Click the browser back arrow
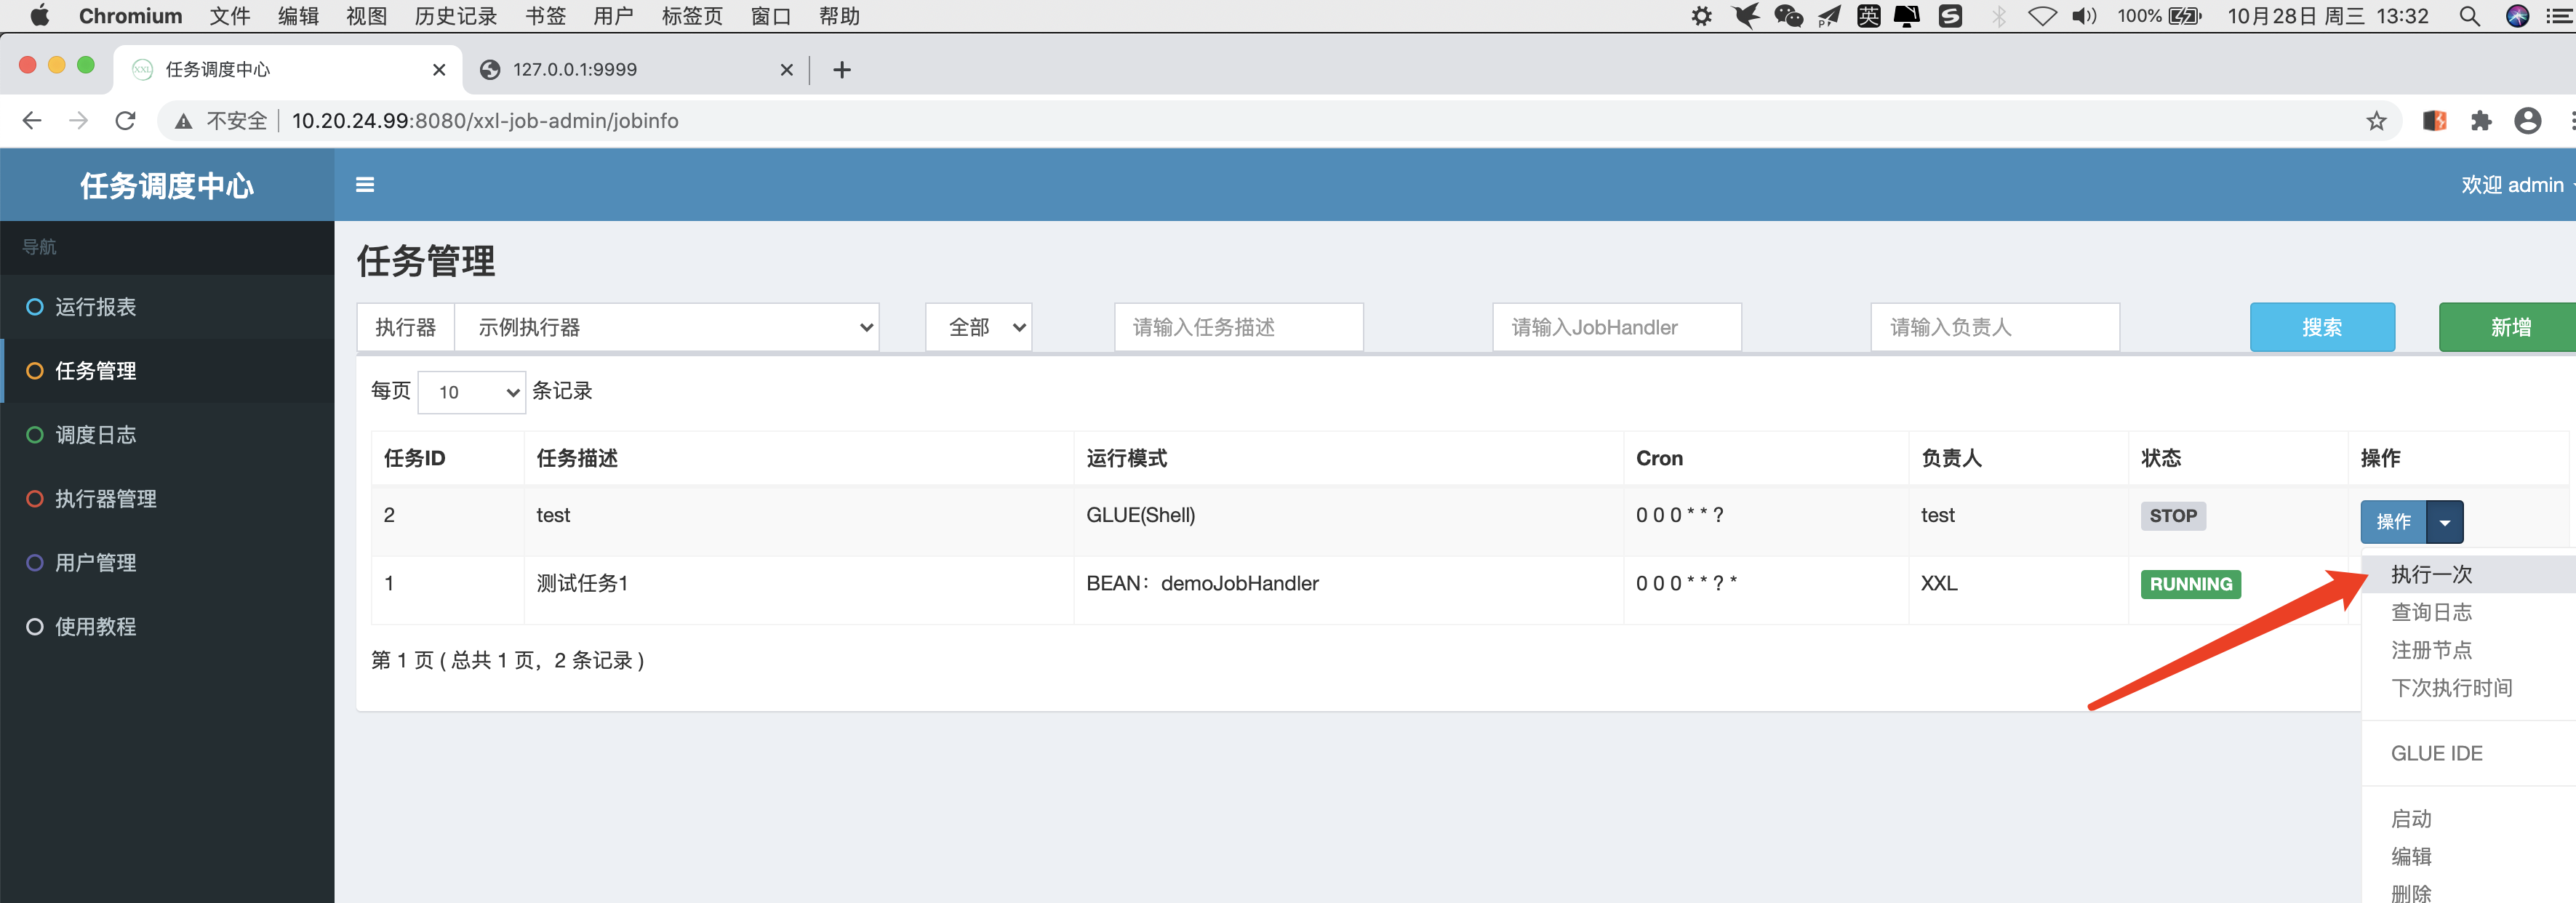The height and width of the screenshot is (903, 2576). coord(32,121)
